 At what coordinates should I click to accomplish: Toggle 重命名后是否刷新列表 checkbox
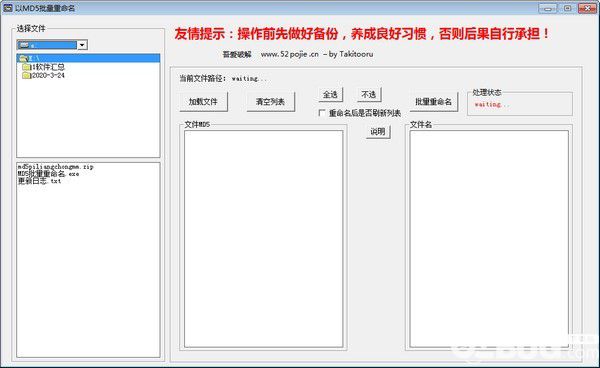[x=322, y=113]
